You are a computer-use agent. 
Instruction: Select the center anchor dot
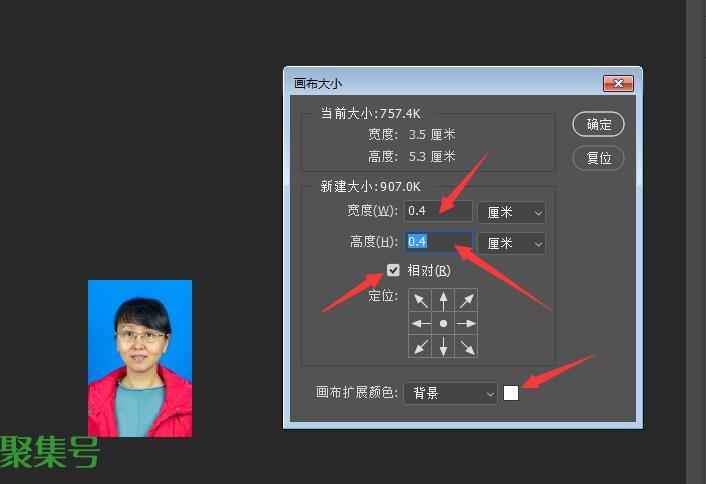point(443,323)
